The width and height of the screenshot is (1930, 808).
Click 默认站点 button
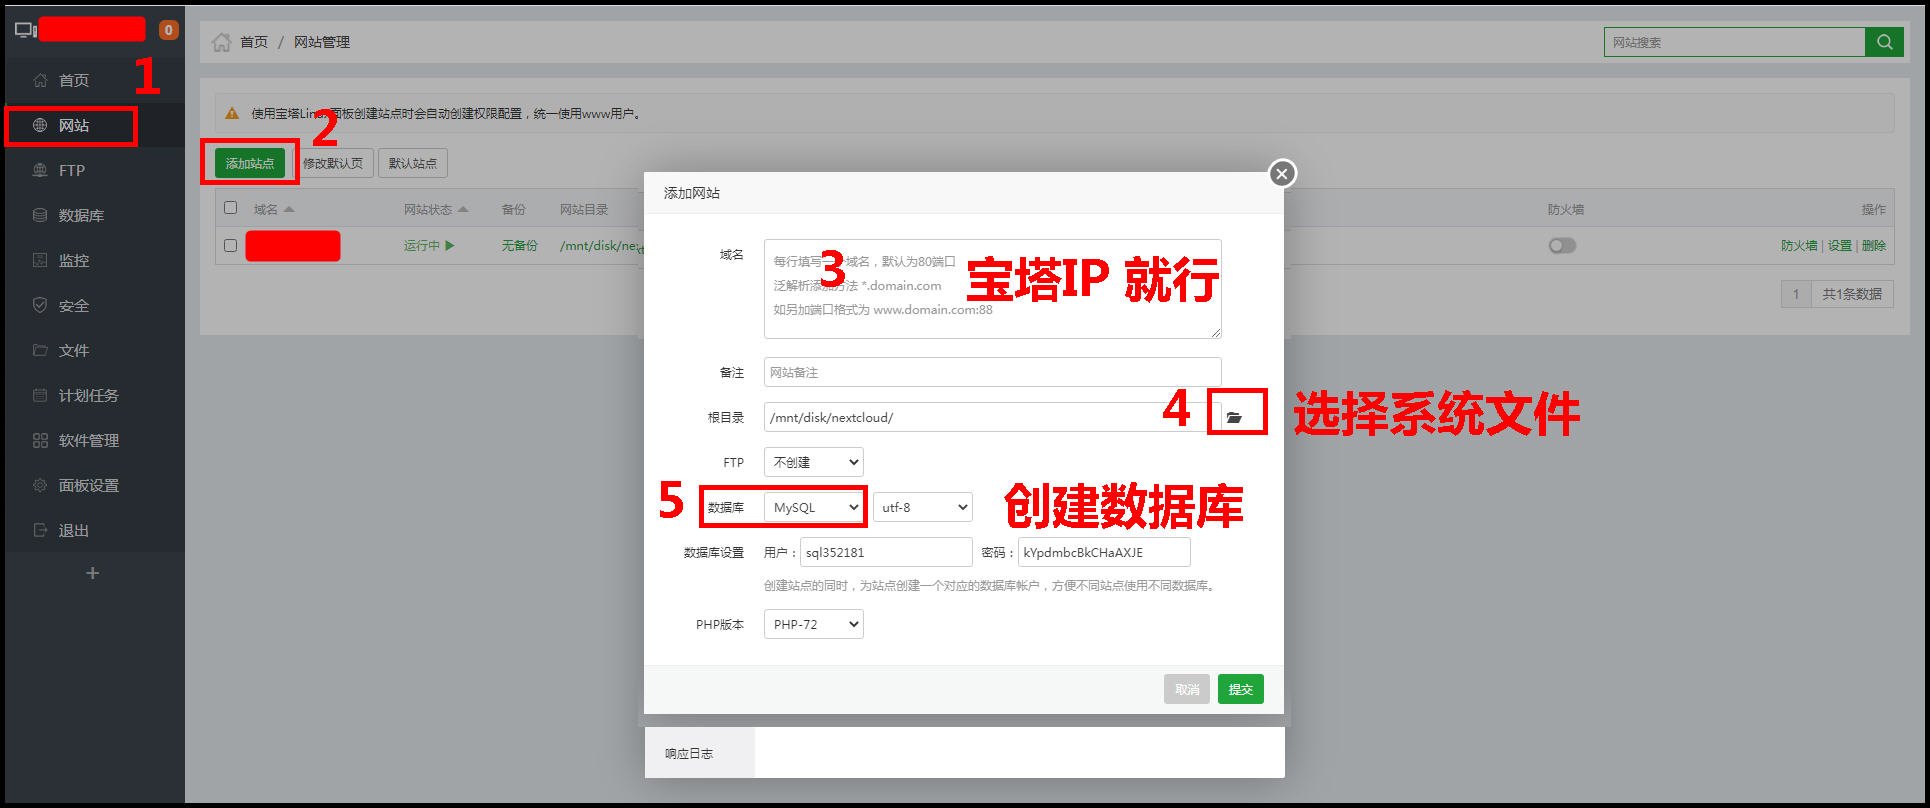pos(412,163)
